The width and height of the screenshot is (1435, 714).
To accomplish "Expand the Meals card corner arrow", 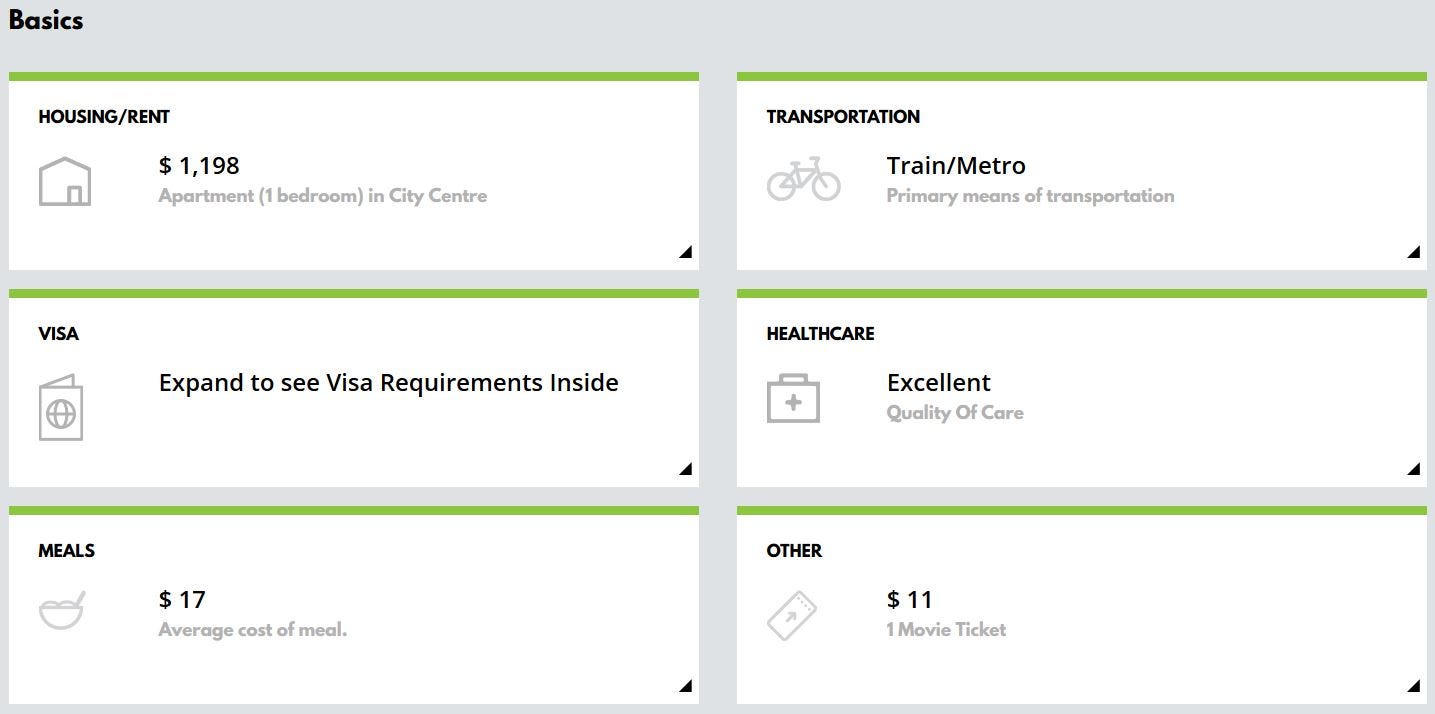I will [685, 686].
